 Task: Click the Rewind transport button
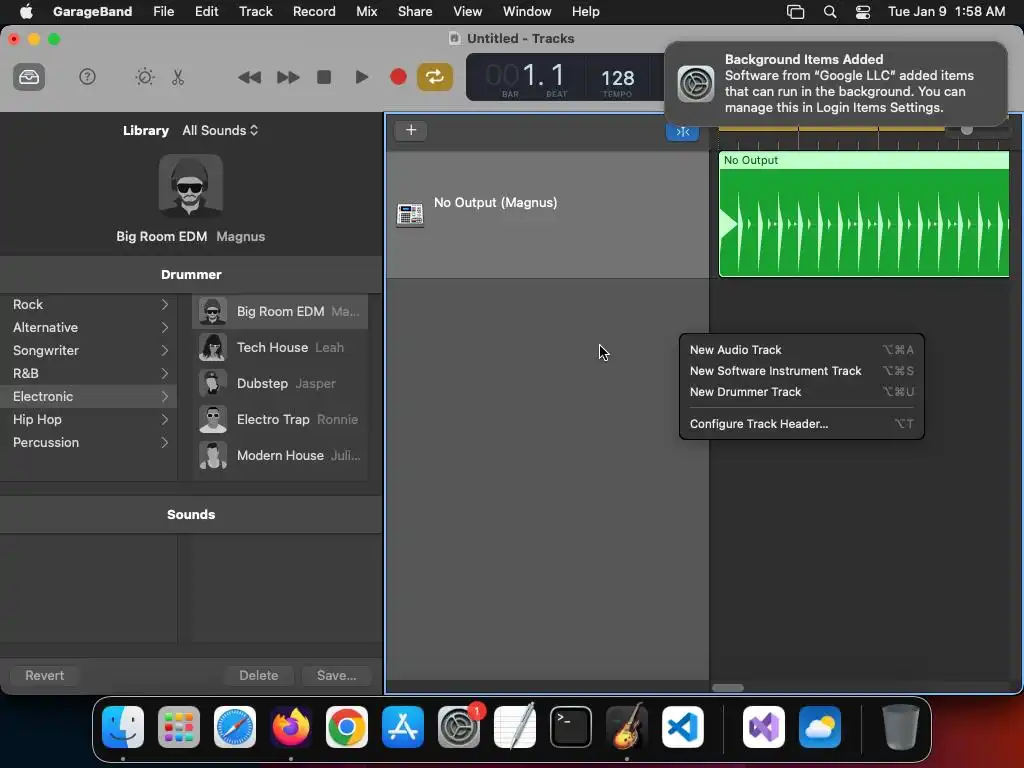[249, 77]
